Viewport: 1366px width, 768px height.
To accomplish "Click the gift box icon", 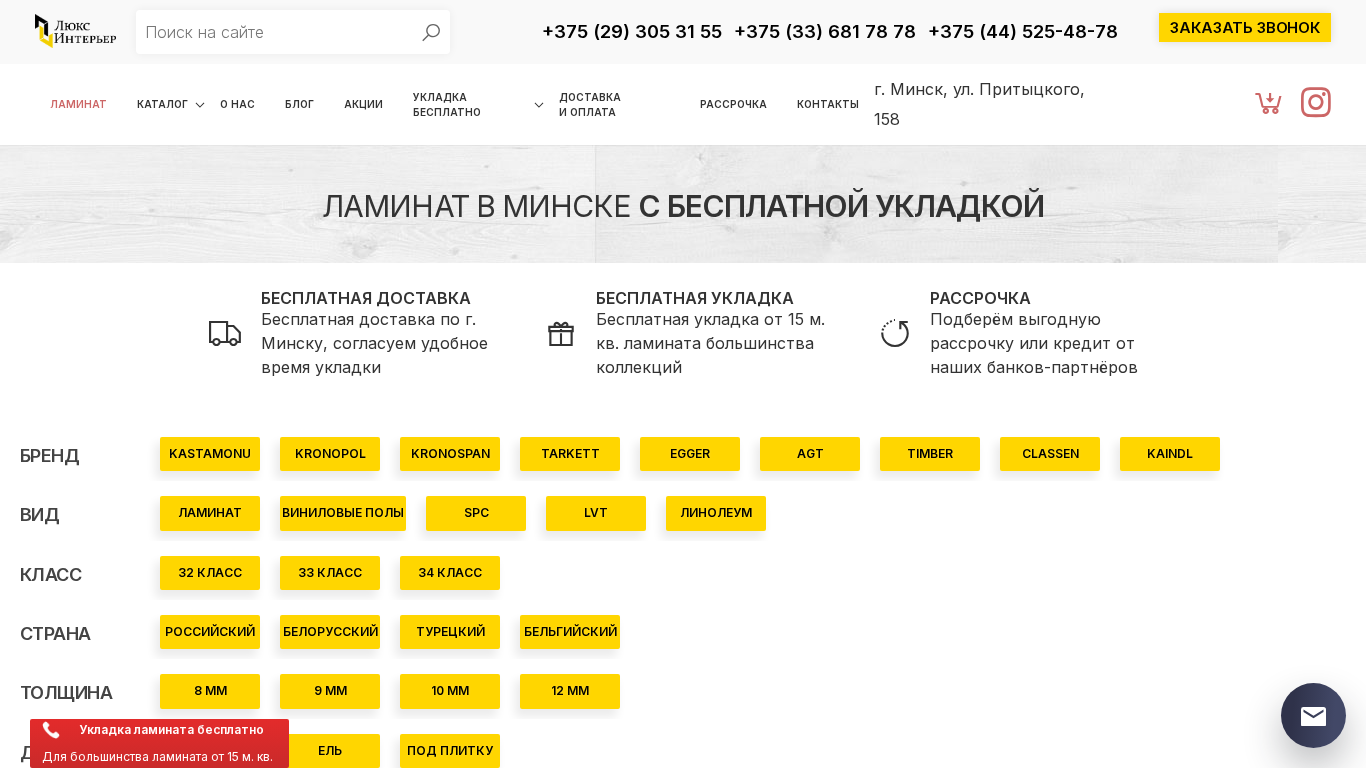I will tap(561, 333).
